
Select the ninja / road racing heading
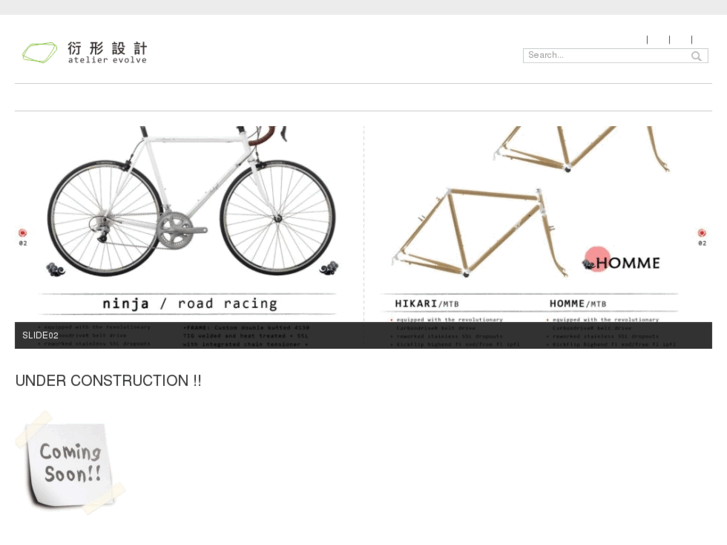190,303
